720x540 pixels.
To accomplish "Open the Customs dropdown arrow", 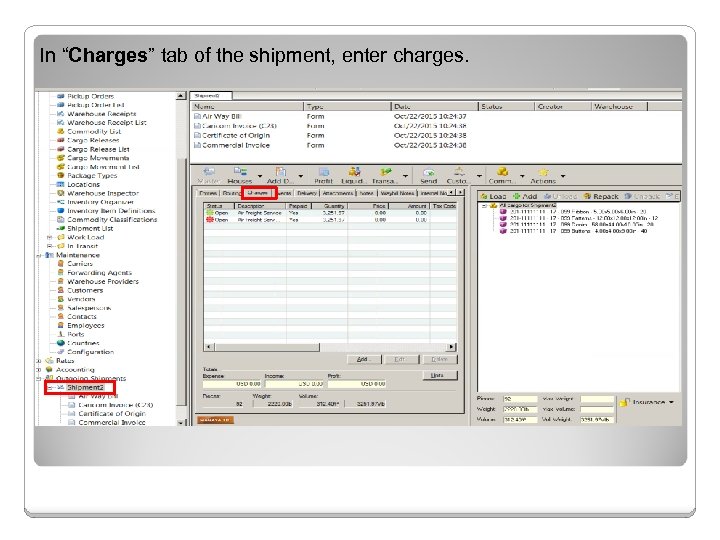I will (x=479, y=176).
